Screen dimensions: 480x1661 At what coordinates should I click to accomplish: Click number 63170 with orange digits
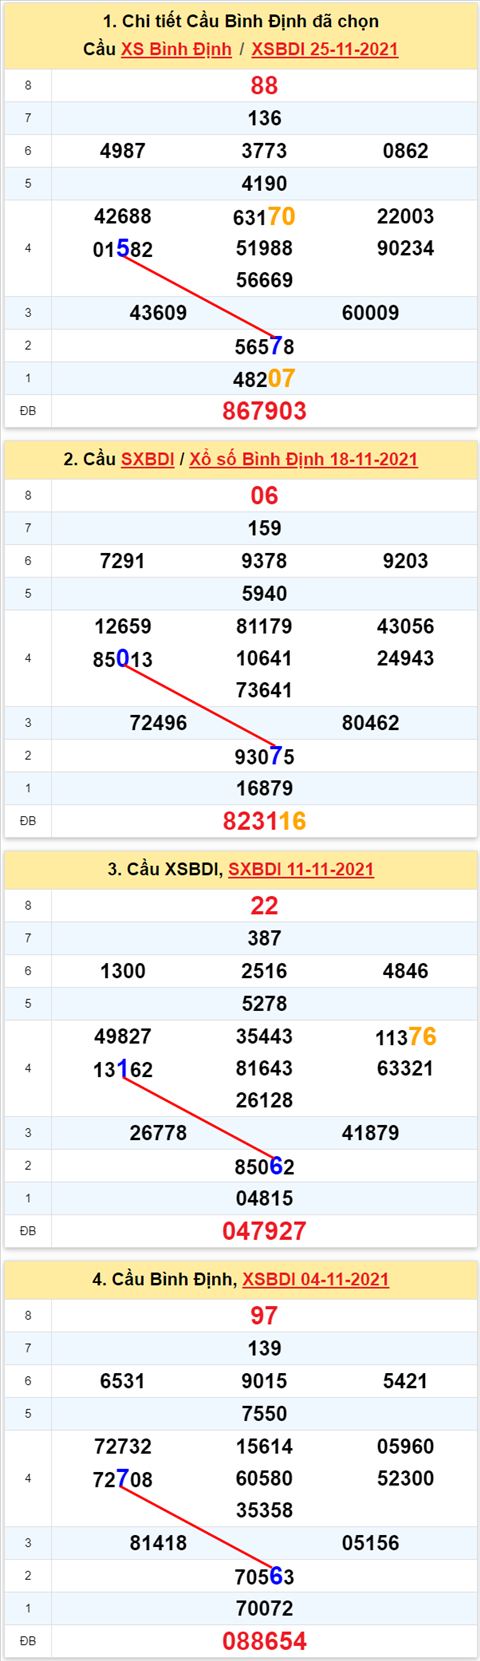[x=264, y=216]
